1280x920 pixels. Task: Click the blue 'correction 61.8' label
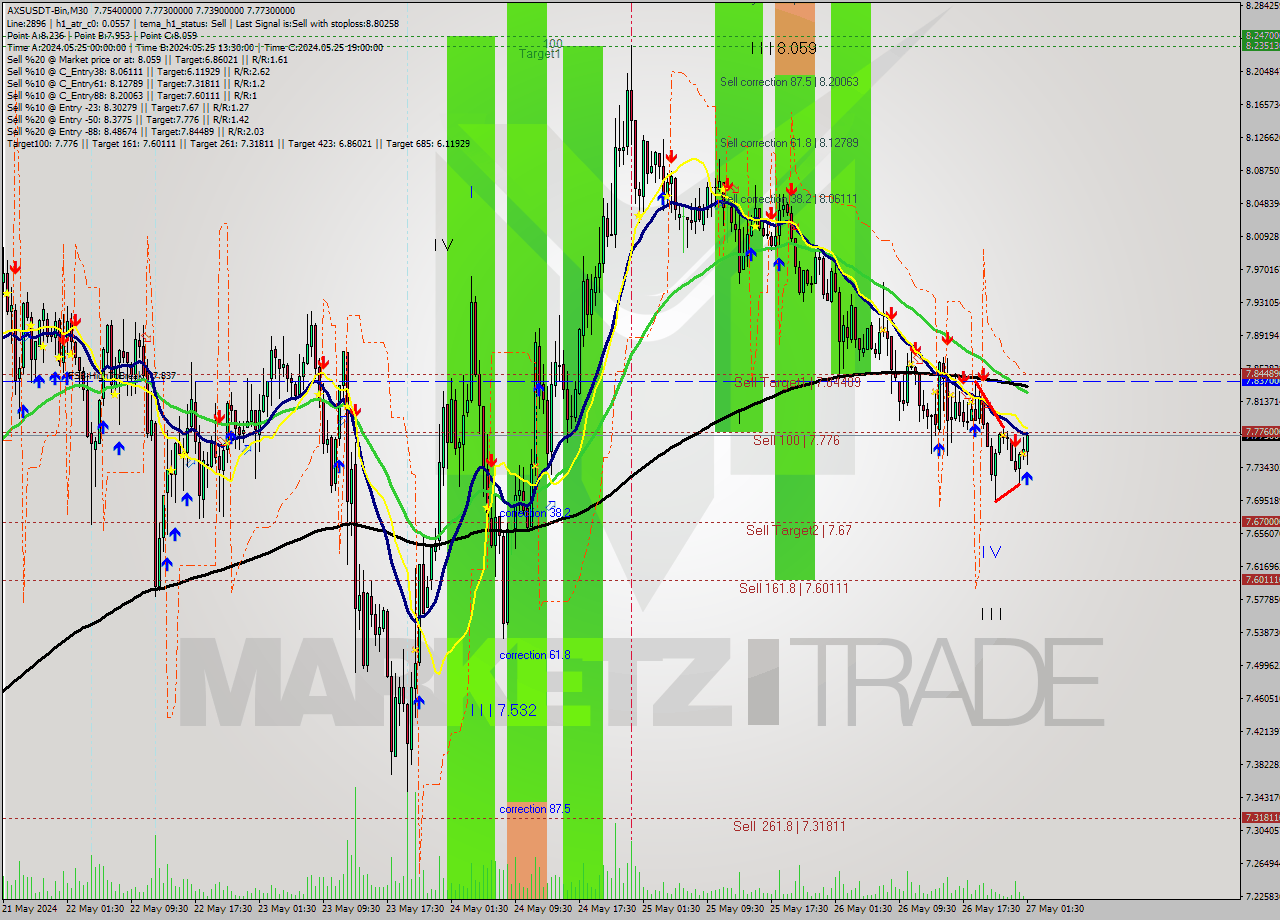pos(534,655)
